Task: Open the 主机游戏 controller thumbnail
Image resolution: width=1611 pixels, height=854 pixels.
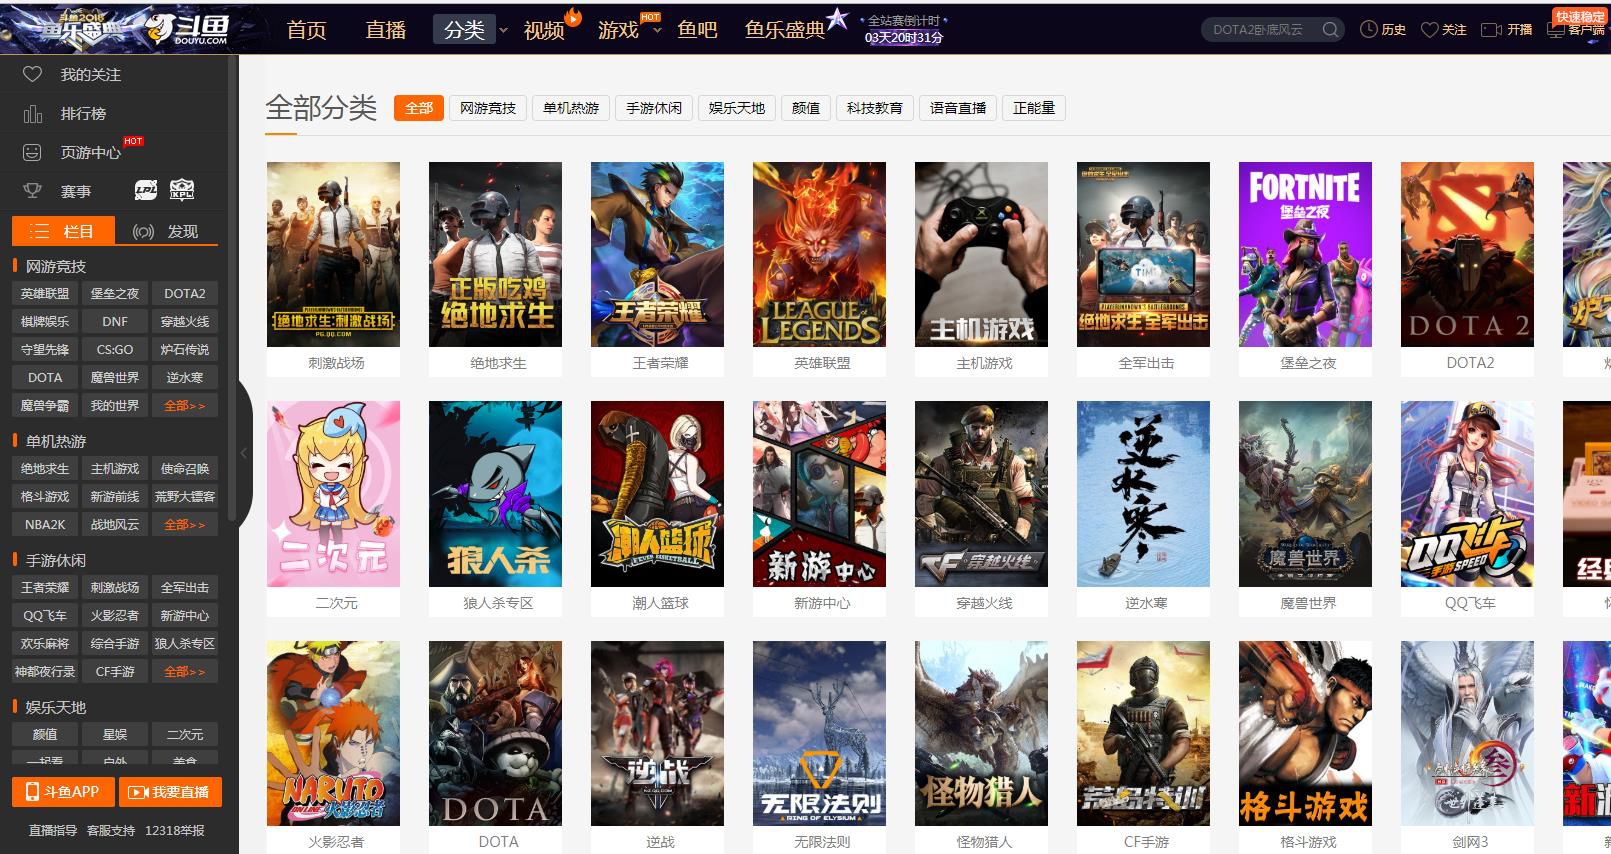Action: tap(981, 254)
